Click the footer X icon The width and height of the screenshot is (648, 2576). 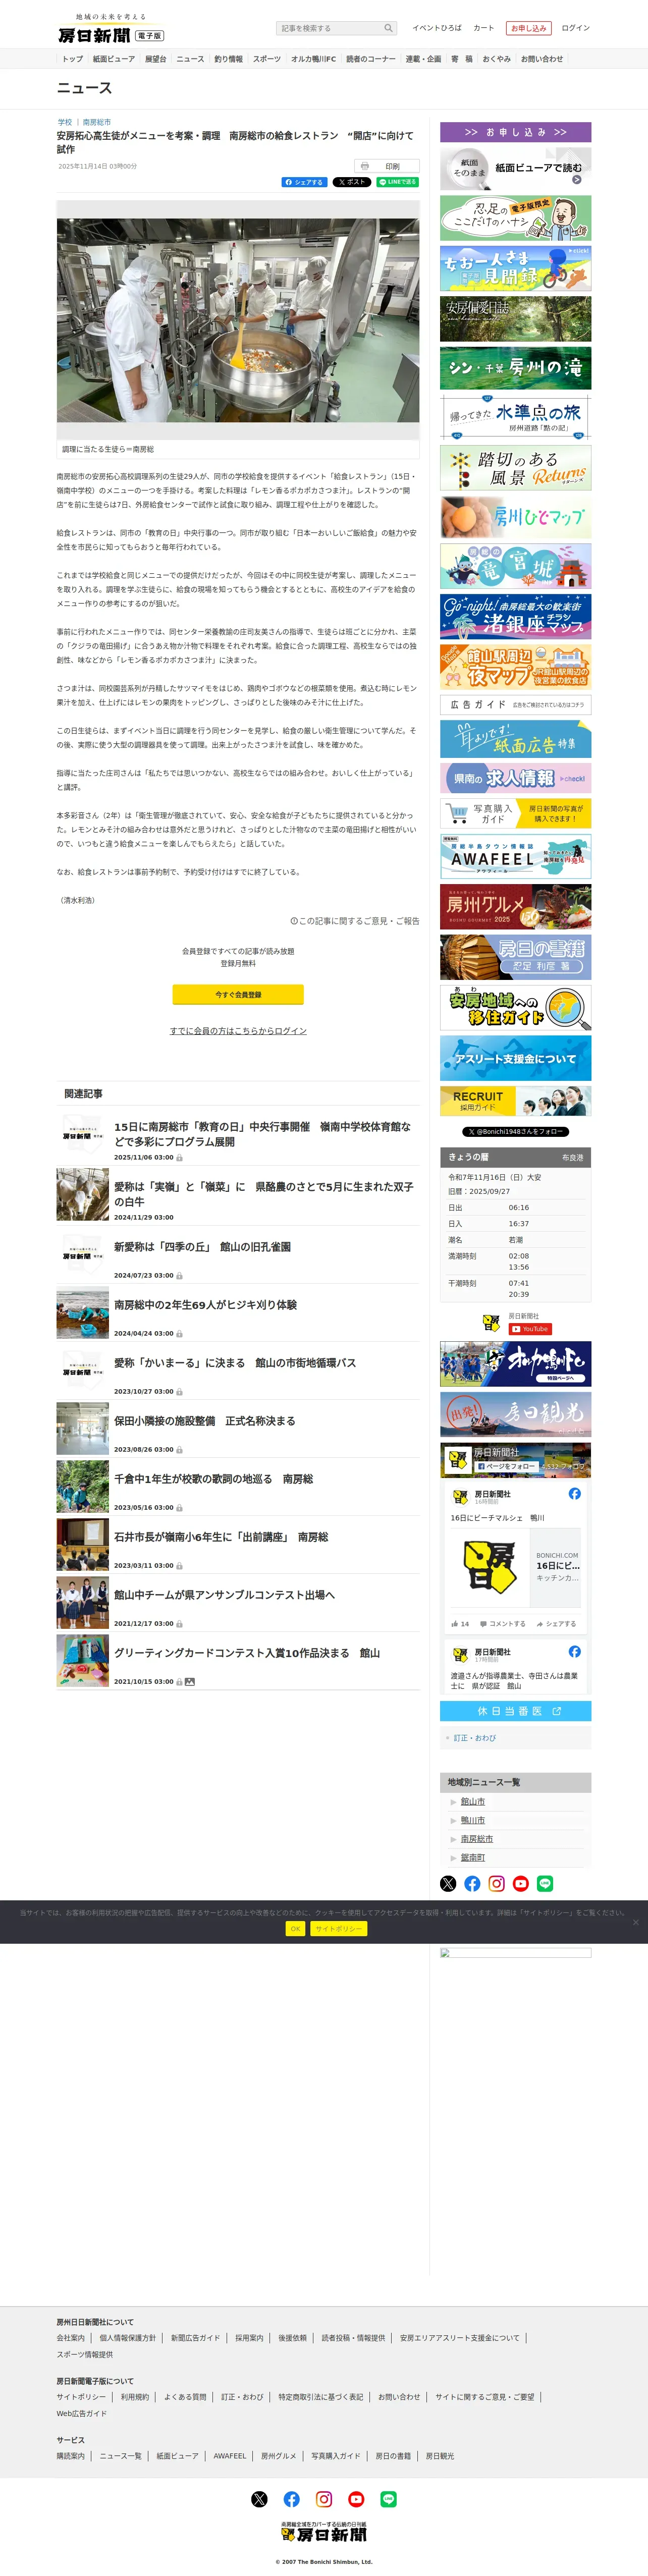pyautogui.click(x=259, y=2499)
